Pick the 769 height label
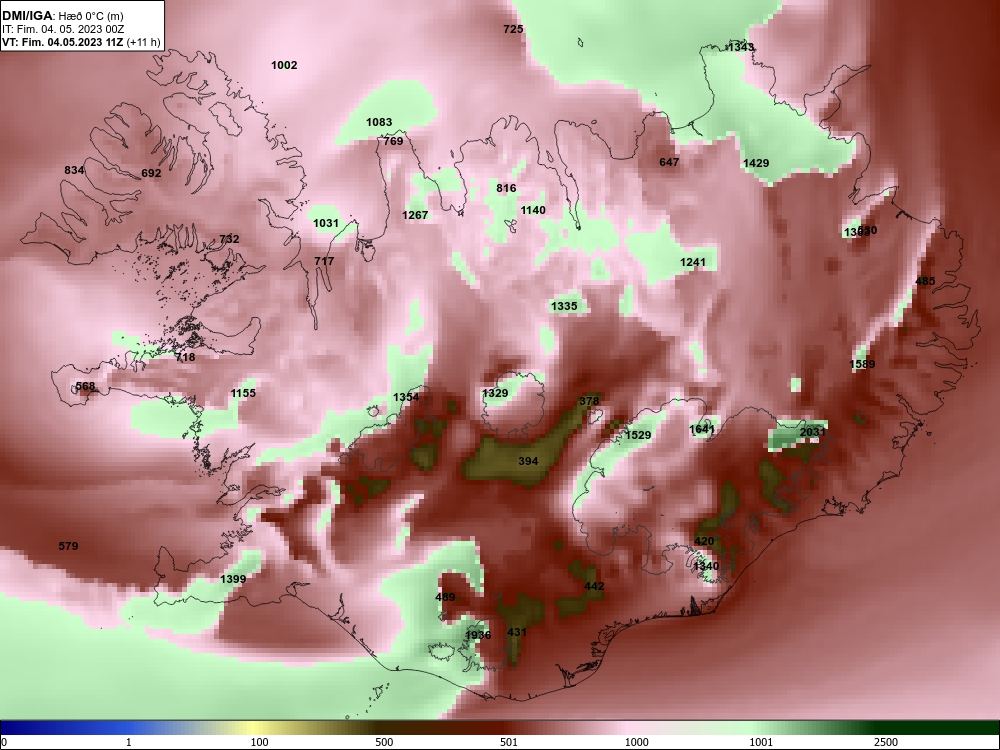Viewport: 1000px width, 750px height. pos(393,141)
